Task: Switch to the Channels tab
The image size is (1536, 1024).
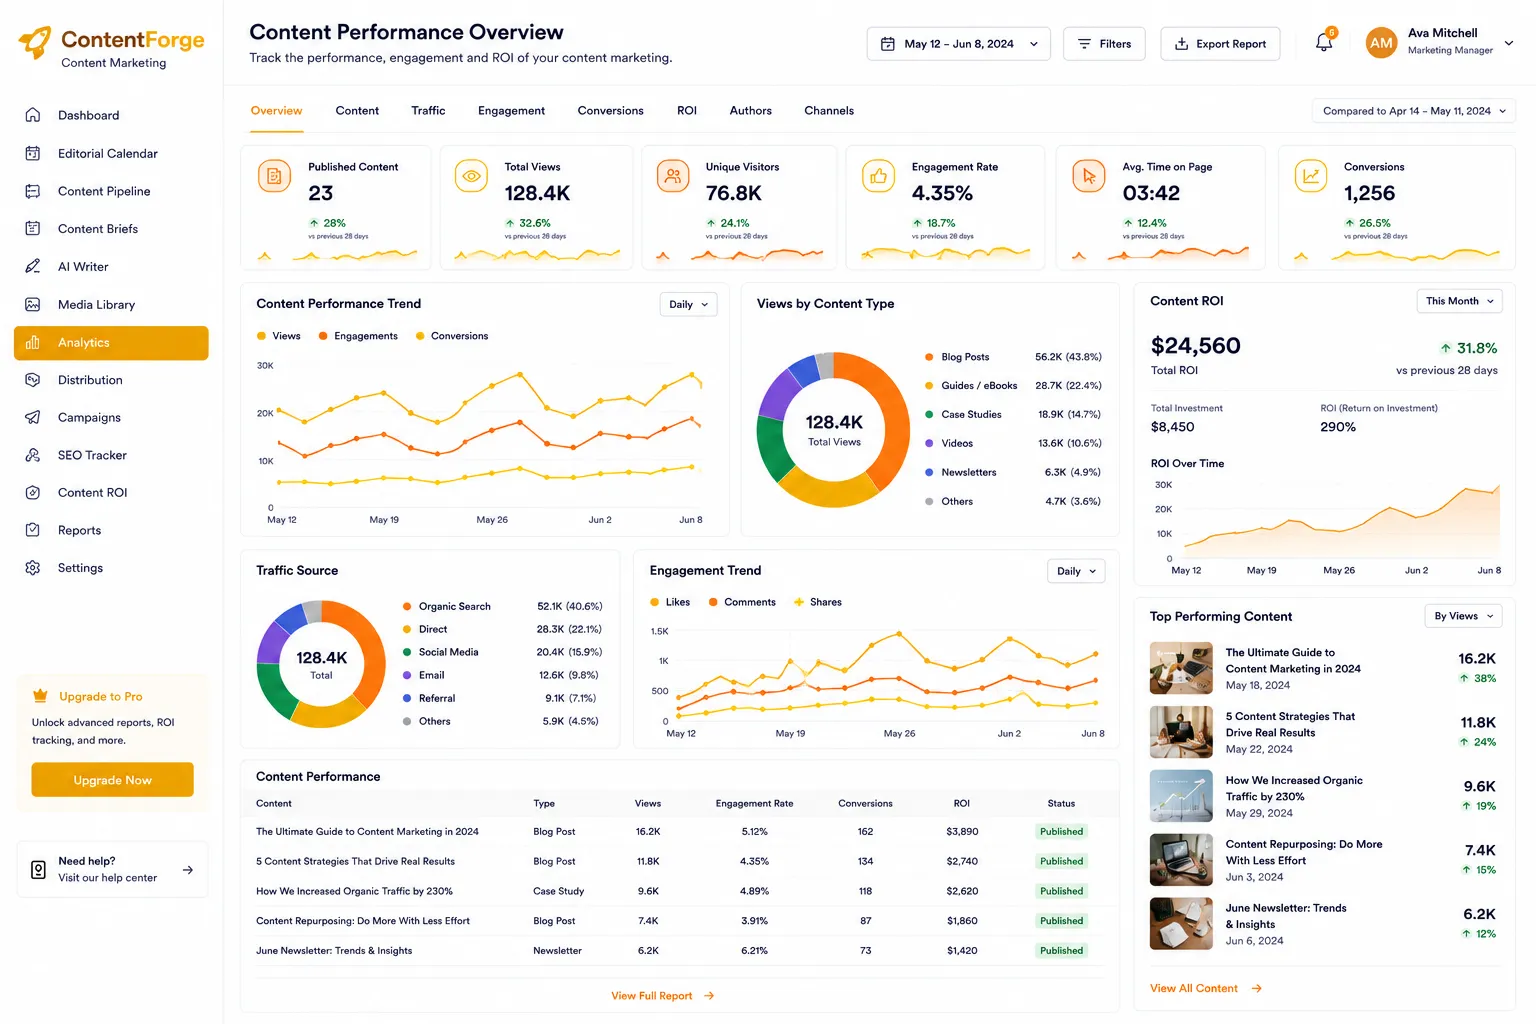Action: click(829, 111)
